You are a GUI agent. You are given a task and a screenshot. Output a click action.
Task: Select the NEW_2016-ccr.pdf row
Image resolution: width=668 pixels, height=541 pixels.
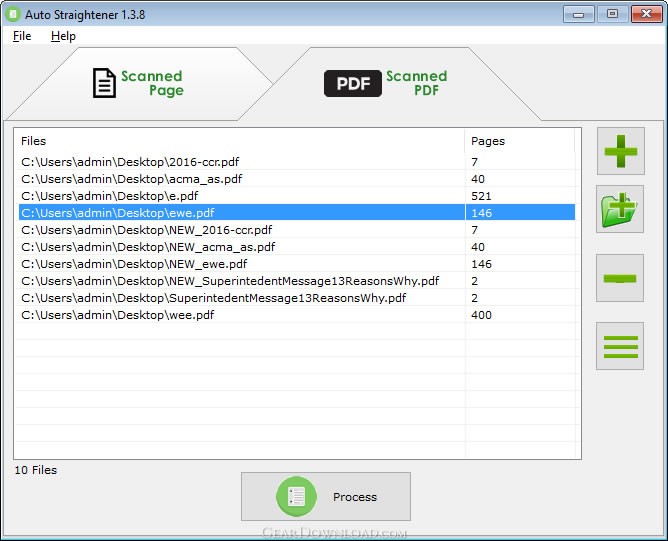pos(297,230)
